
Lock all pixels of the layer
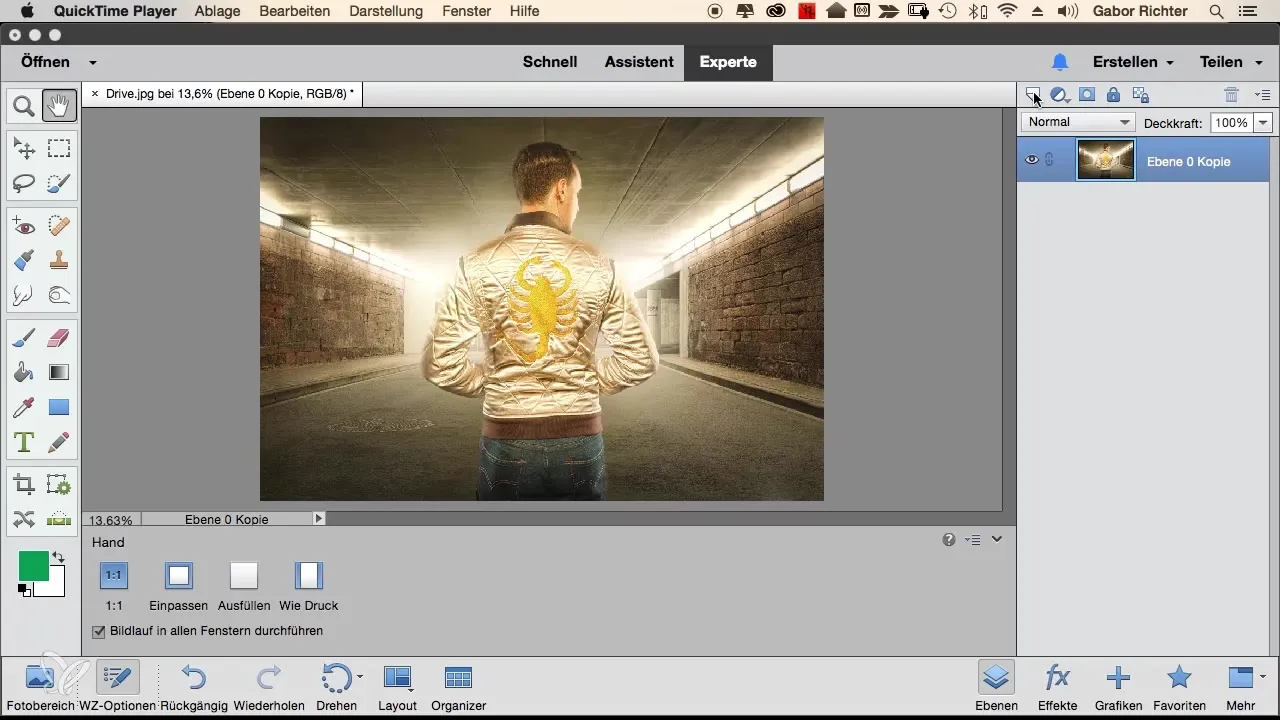1113,95
